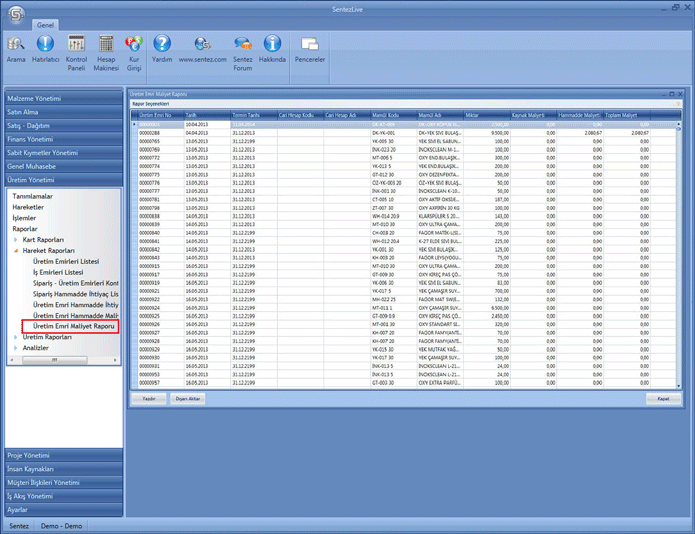Open Sipariş - Üretim Emirleri Kont report

[76, 283]
